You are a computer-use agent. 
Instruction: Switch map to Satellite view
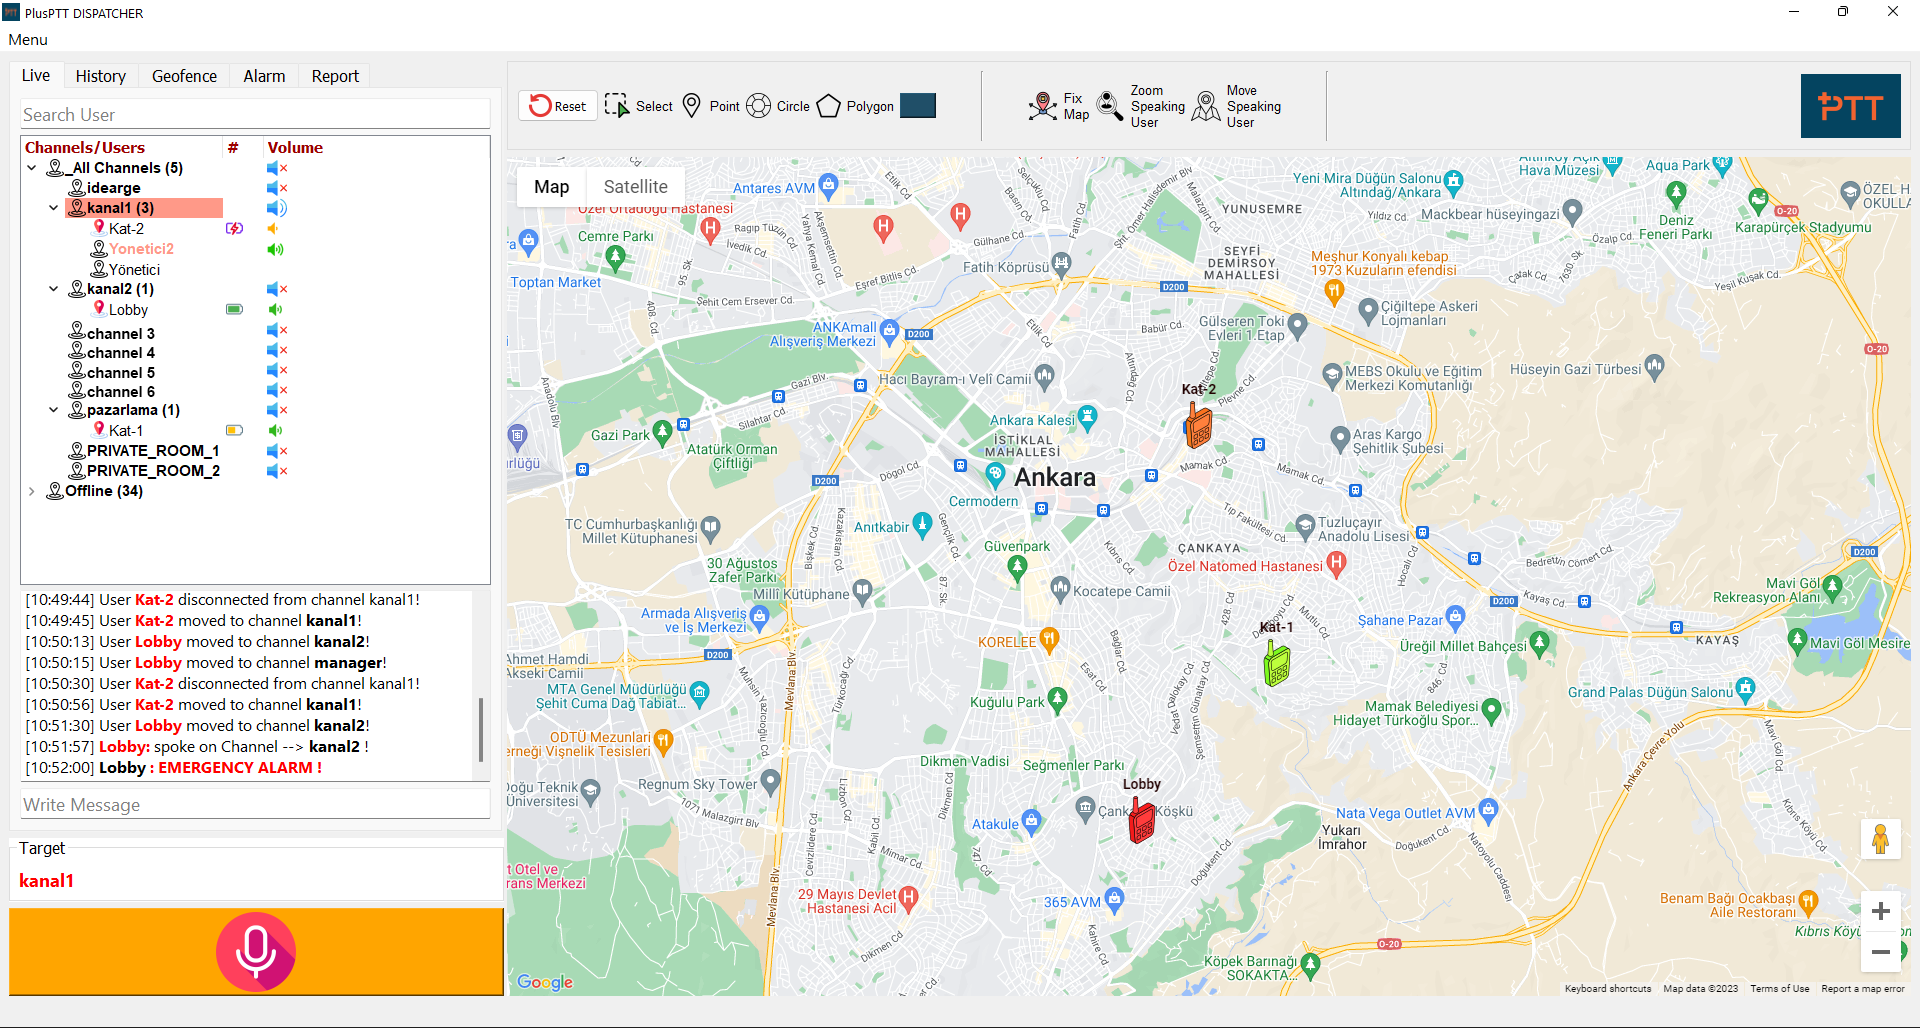click(x=635, y=186)
